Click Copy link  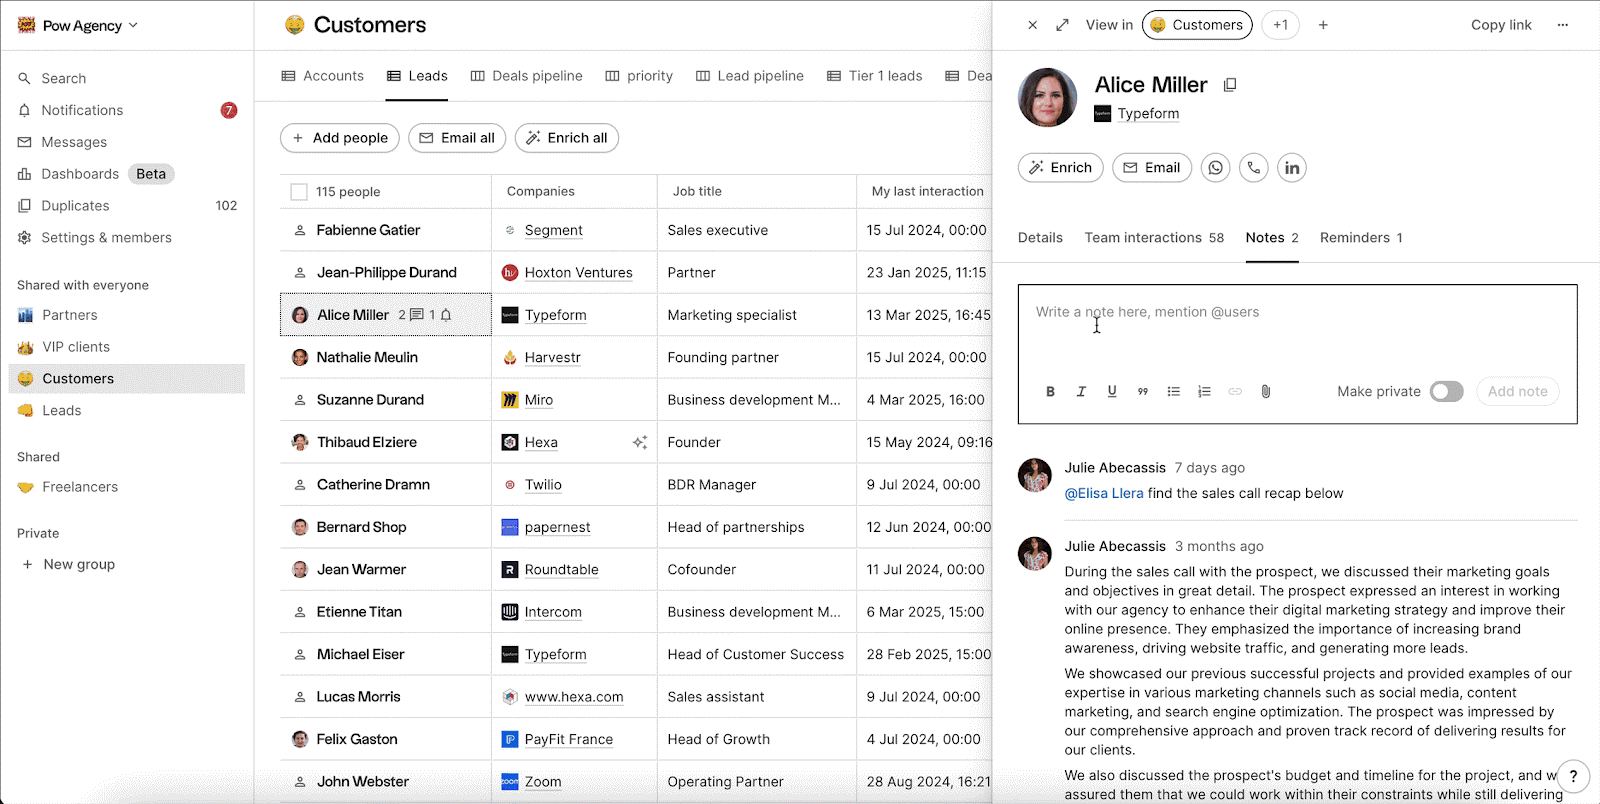click(x=1501, y=25)
